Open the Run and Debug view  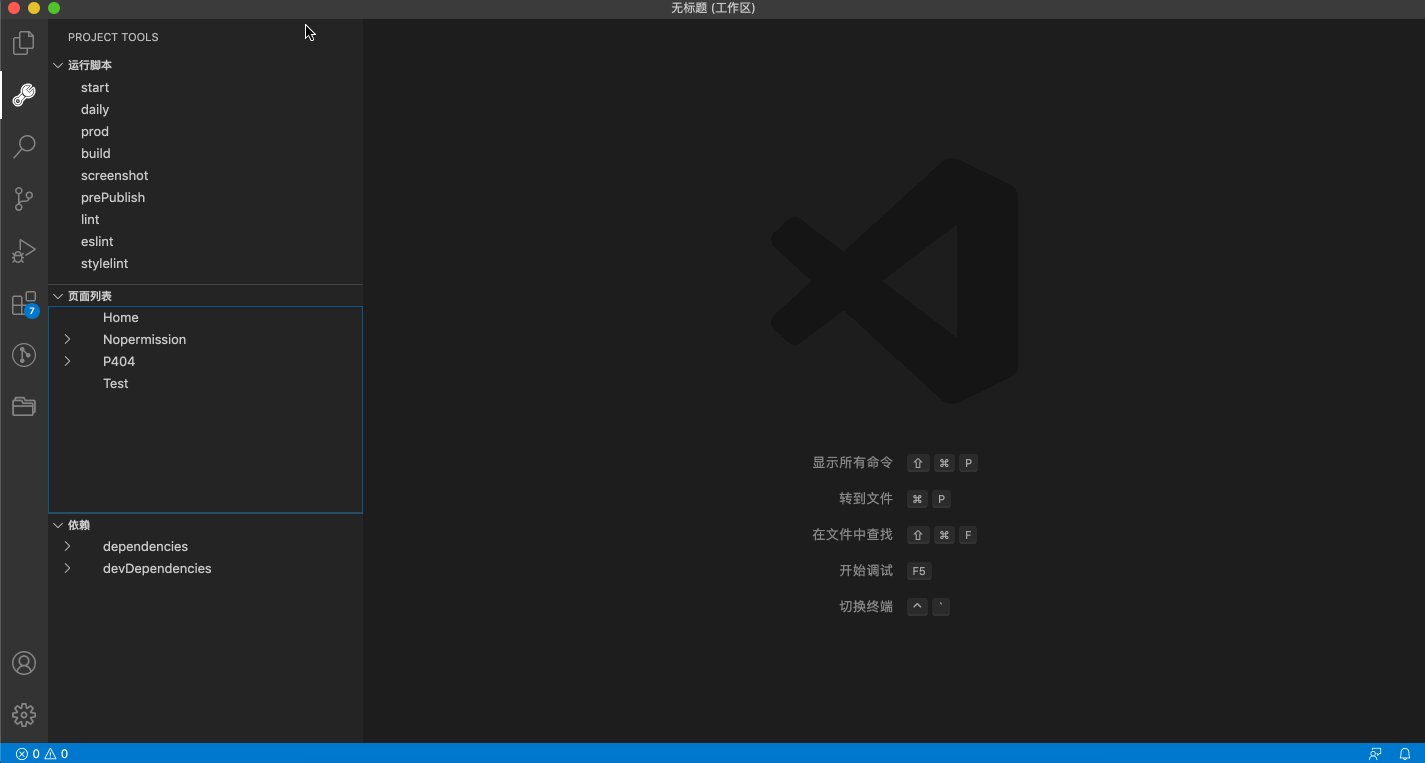tap(24, 251)
